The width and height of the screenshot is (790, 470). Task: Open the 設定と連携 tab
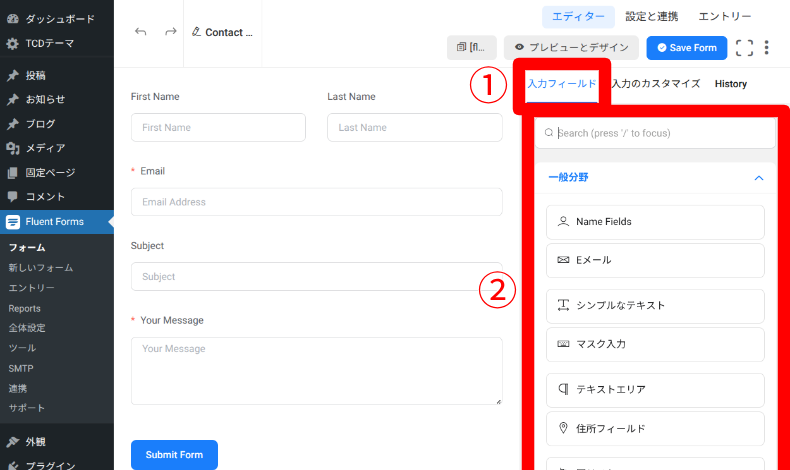pyautogui.click(x=651, y=17)
